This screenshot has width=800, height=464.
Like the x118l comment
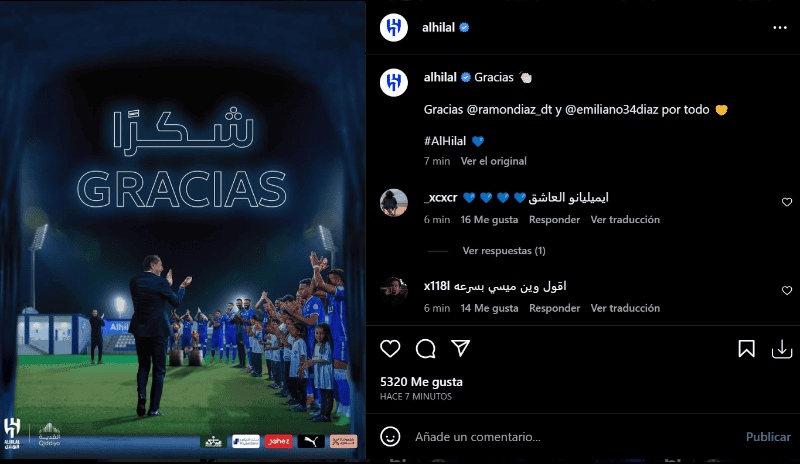(x=787, y=290)
